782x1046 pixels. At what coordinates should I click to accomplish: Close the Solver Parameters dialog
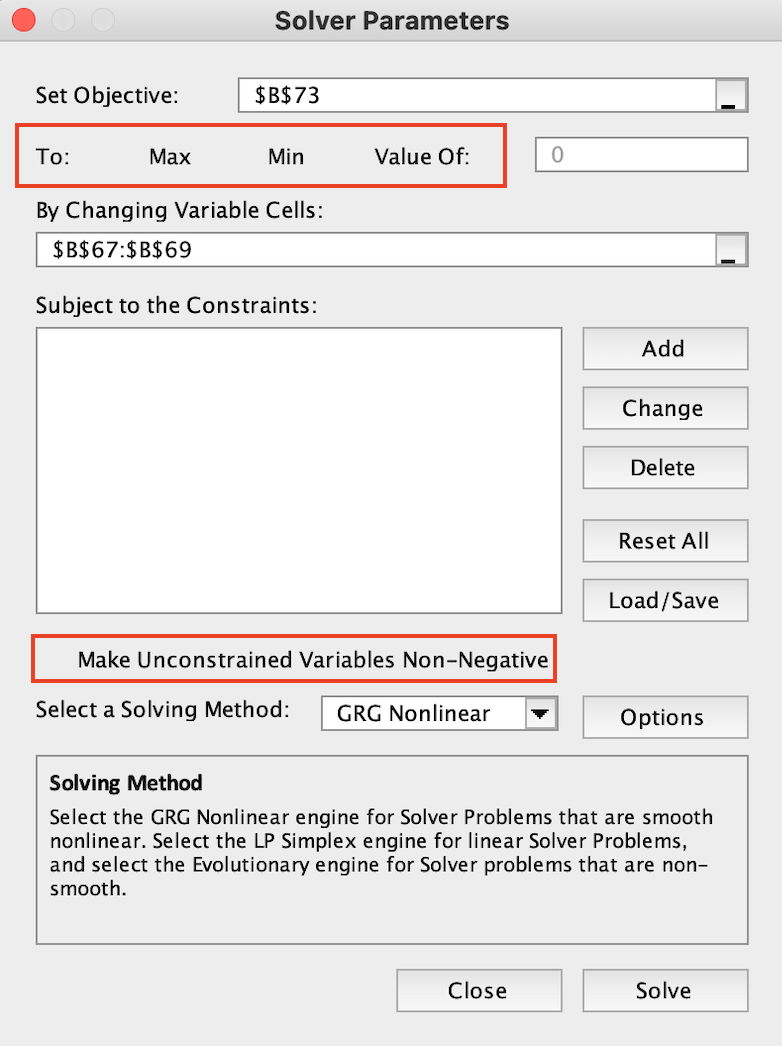478,990
